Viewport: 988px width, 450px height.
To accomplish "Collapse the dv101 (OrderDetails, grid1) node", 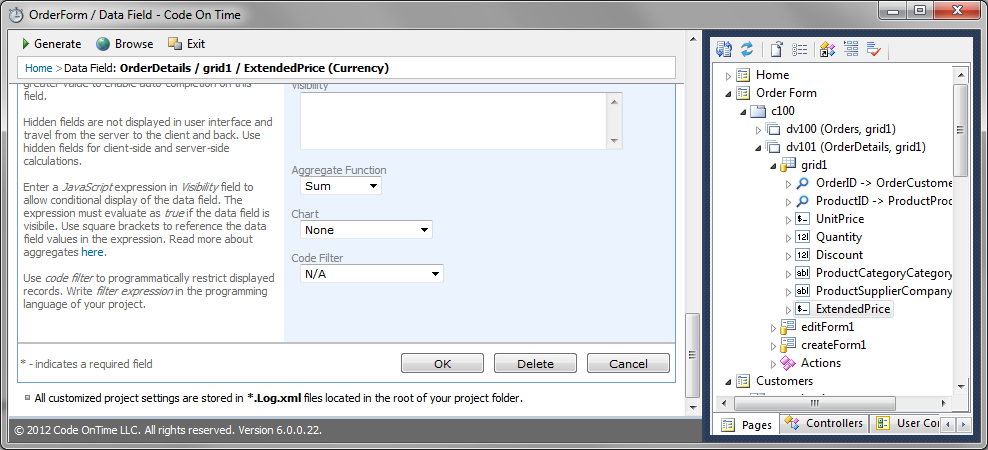I will (758, 147).
